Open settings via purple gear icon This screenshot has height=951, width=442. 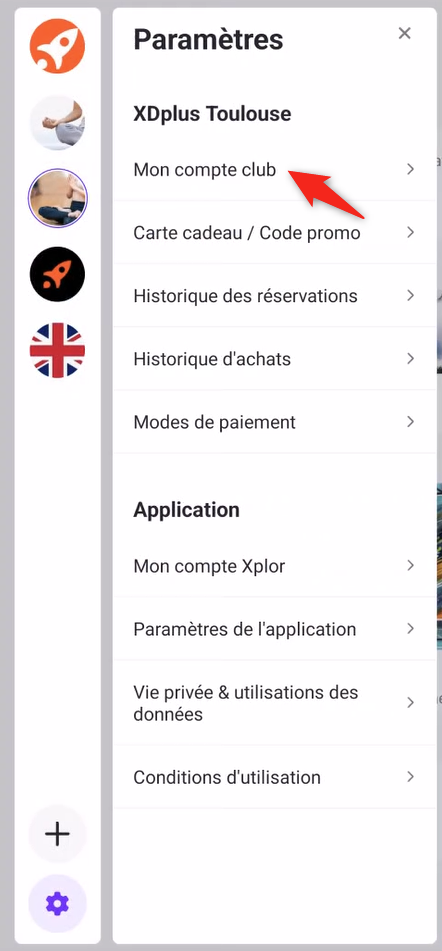[58, 904]
